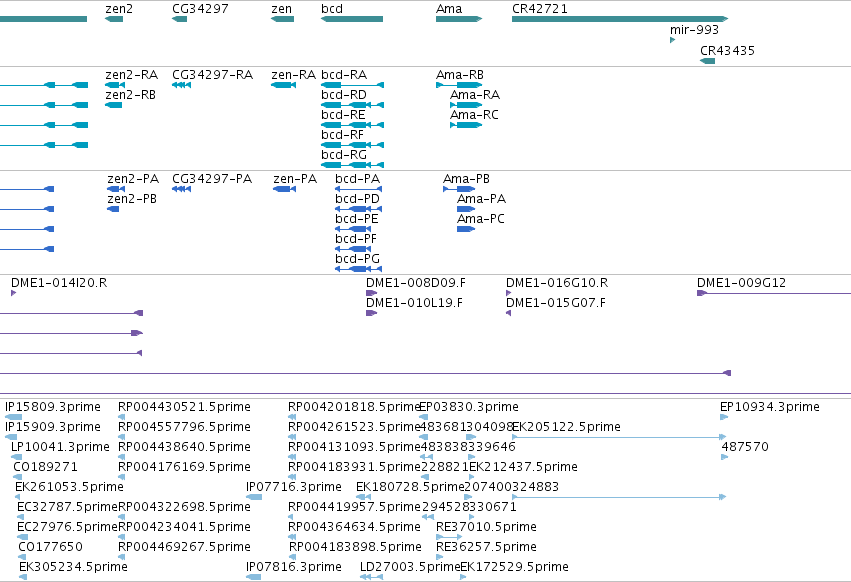Click the 487570 feature

click(x=725, y=457)
